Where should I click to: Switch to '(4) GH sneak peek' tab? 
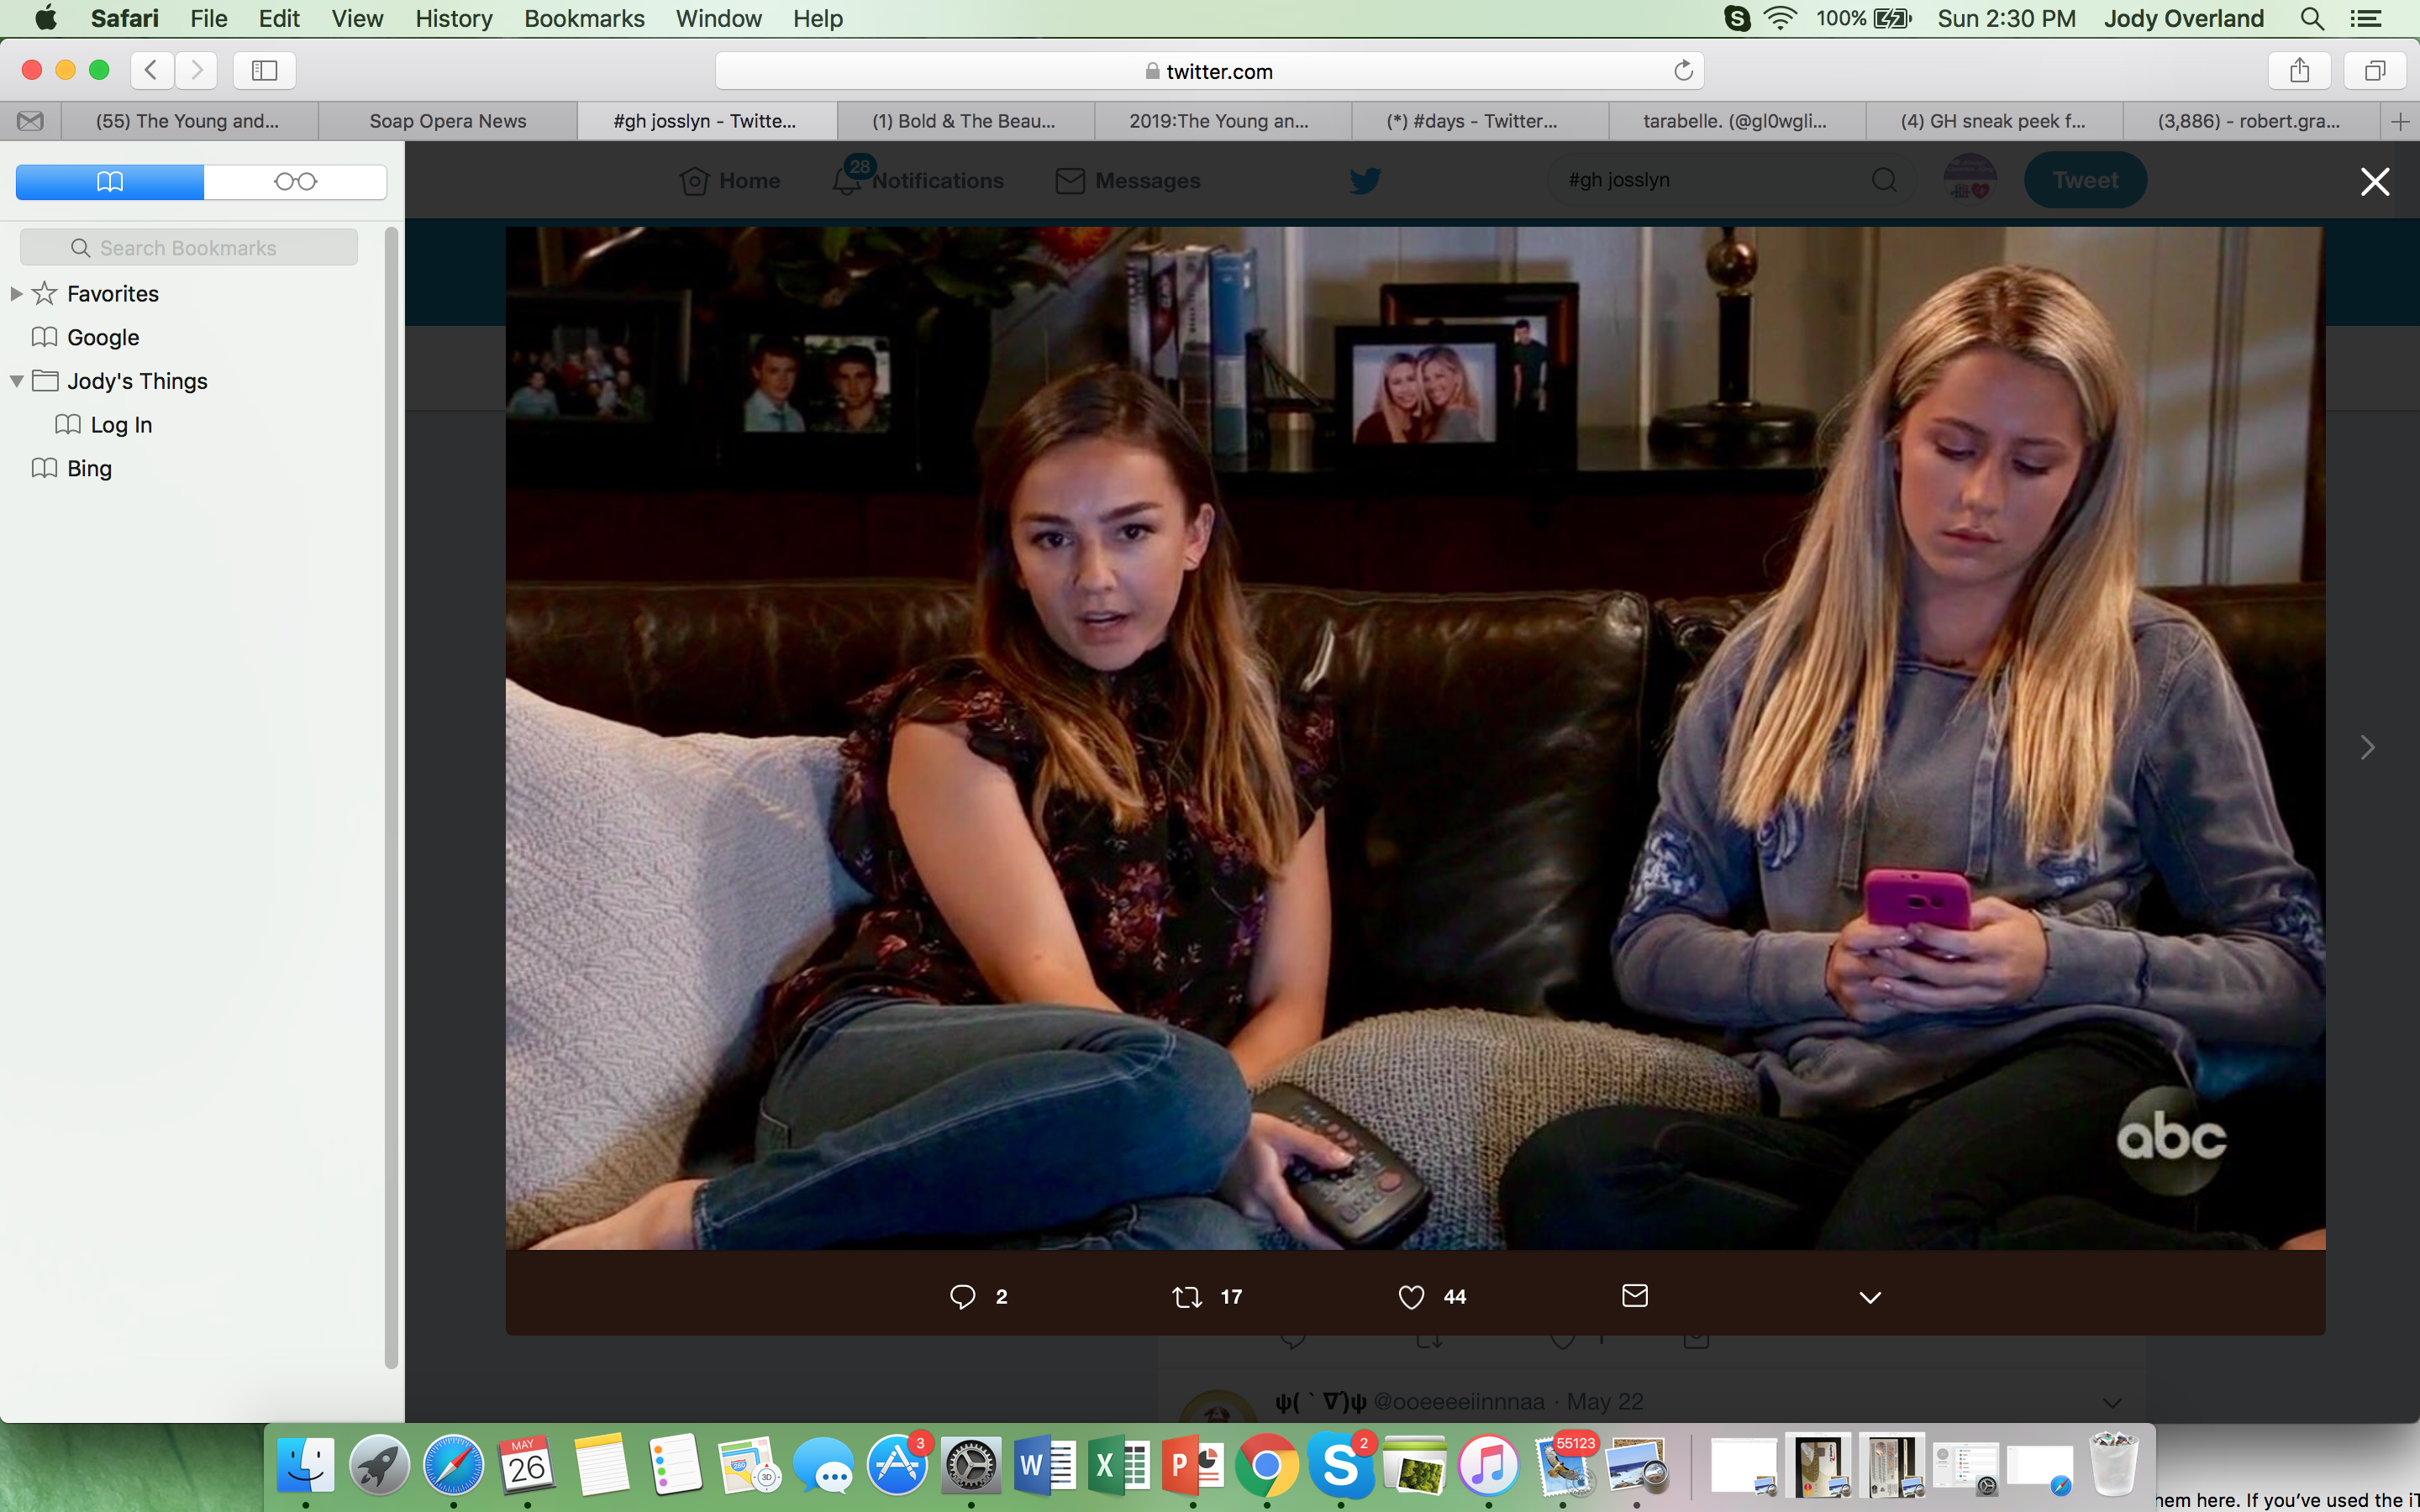(1993, 121)
